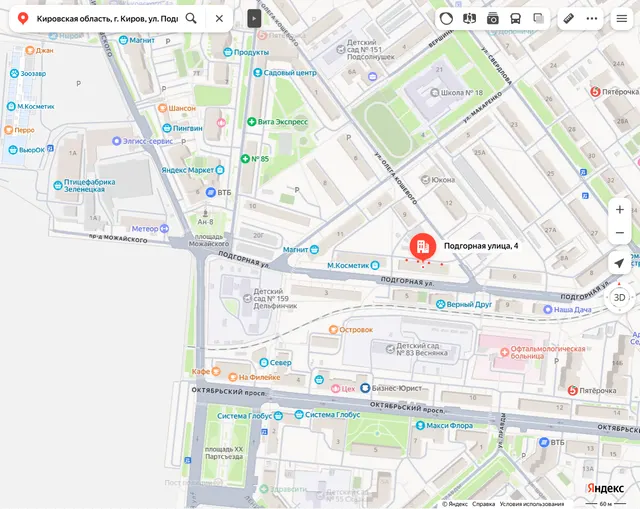The width and height of the screenshot is (640, 509).
Task: Click the search magnifier icon
Action: point(191,18)
